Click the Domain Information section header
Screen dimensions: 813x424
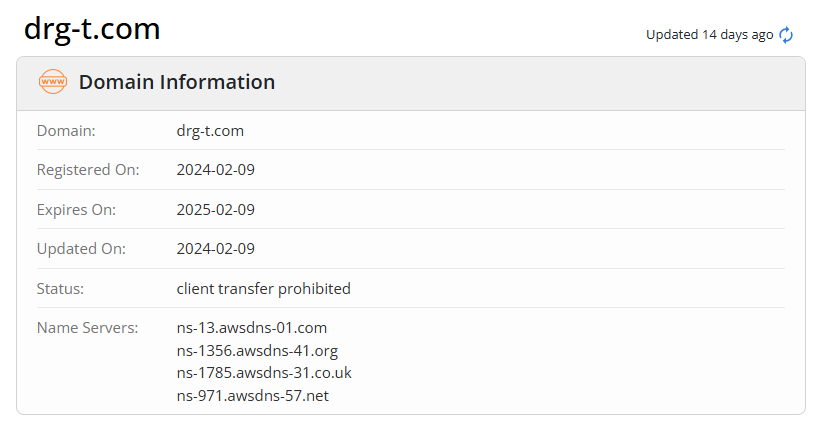176,82
